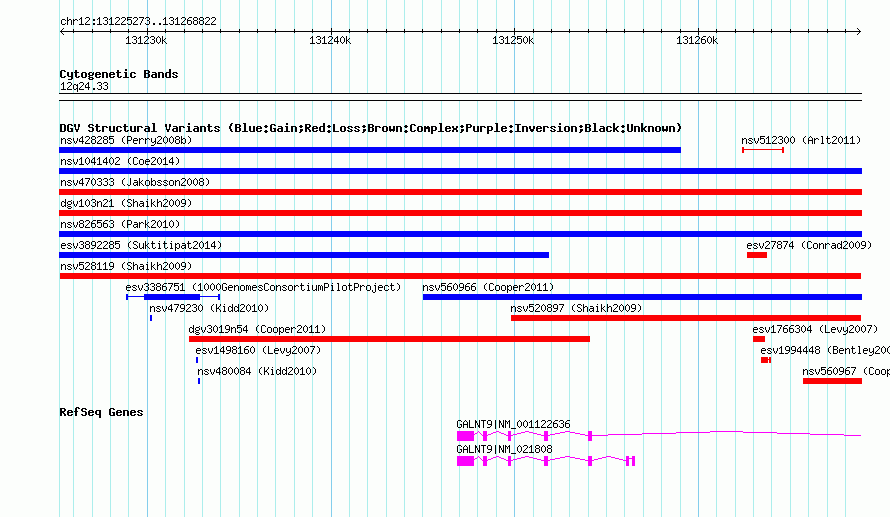Click the red bar under dgv103n21

tap(460, 213)
